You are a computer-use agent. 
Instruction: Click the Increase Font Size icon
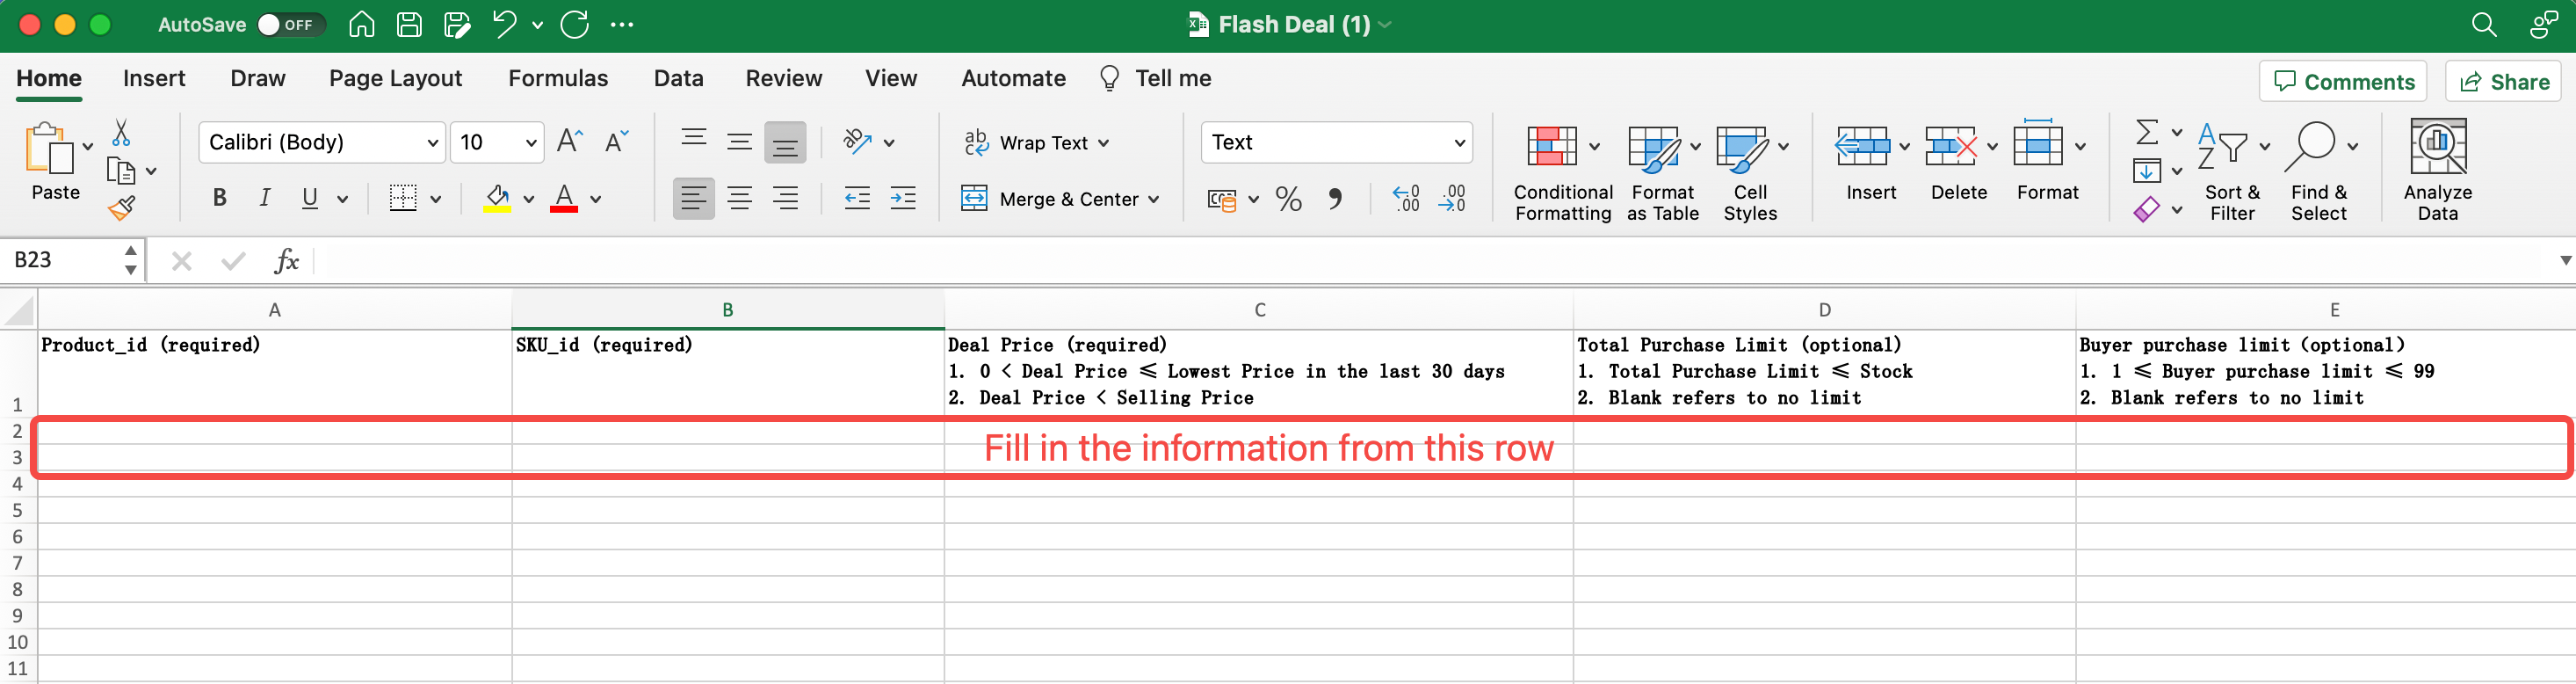(x=569, y=142)
